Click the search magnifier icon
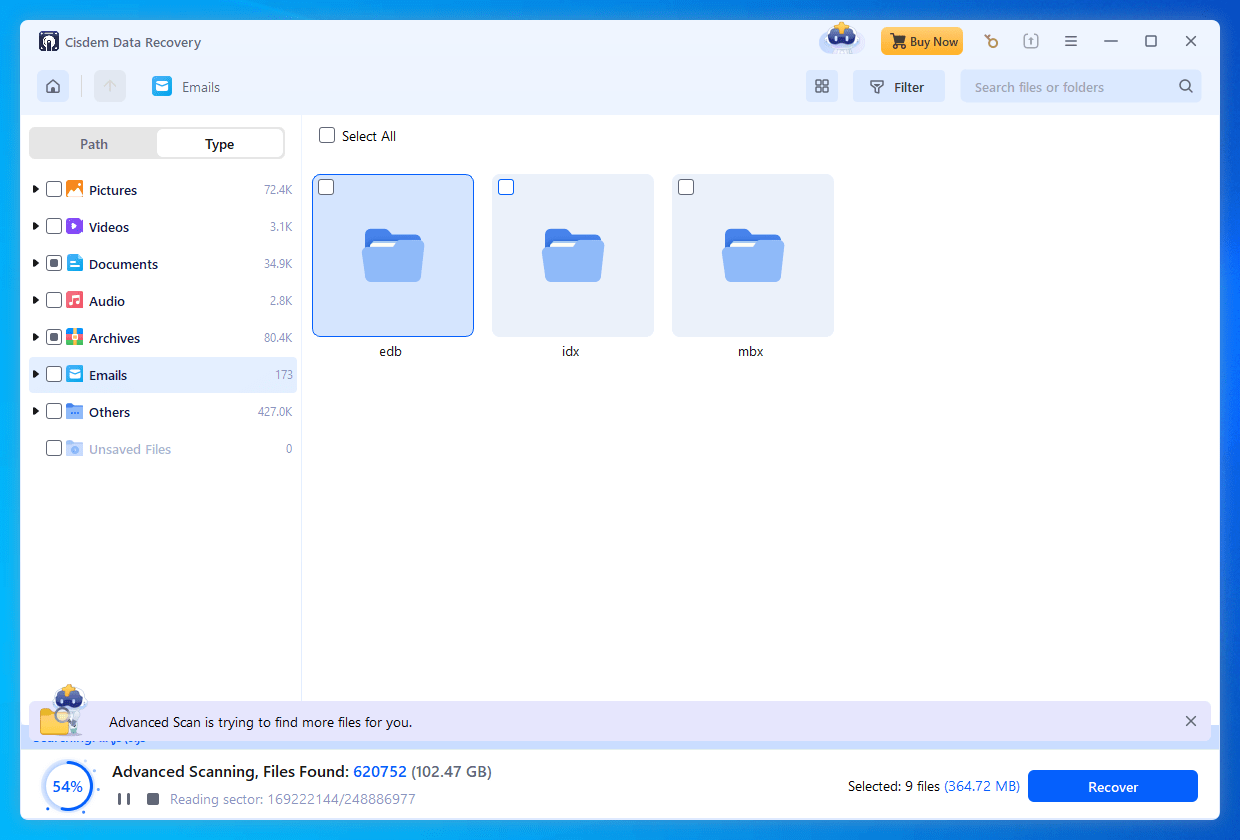 tap(1186, 87)
